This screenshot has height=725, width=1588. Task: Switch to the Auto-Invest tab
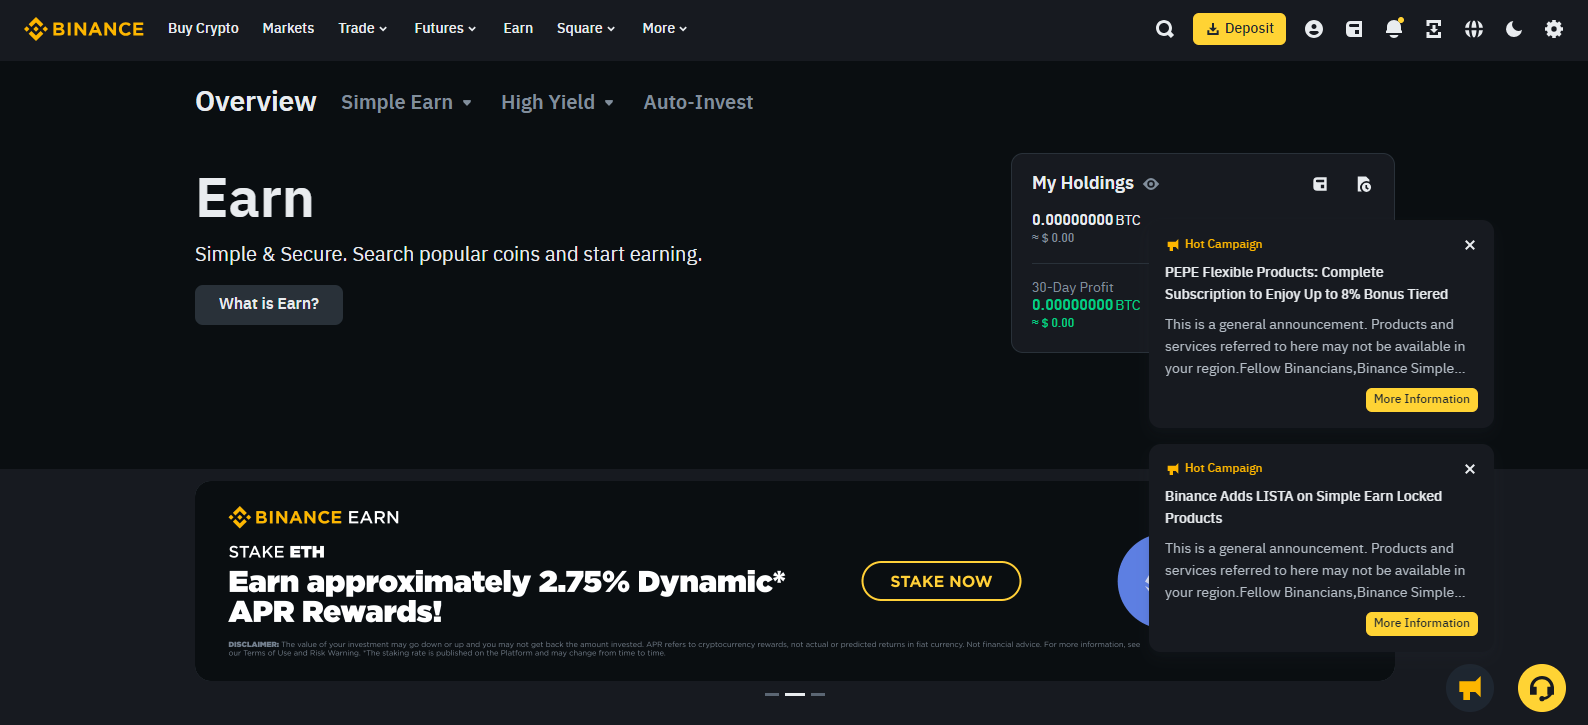click(x=698, y=102)
